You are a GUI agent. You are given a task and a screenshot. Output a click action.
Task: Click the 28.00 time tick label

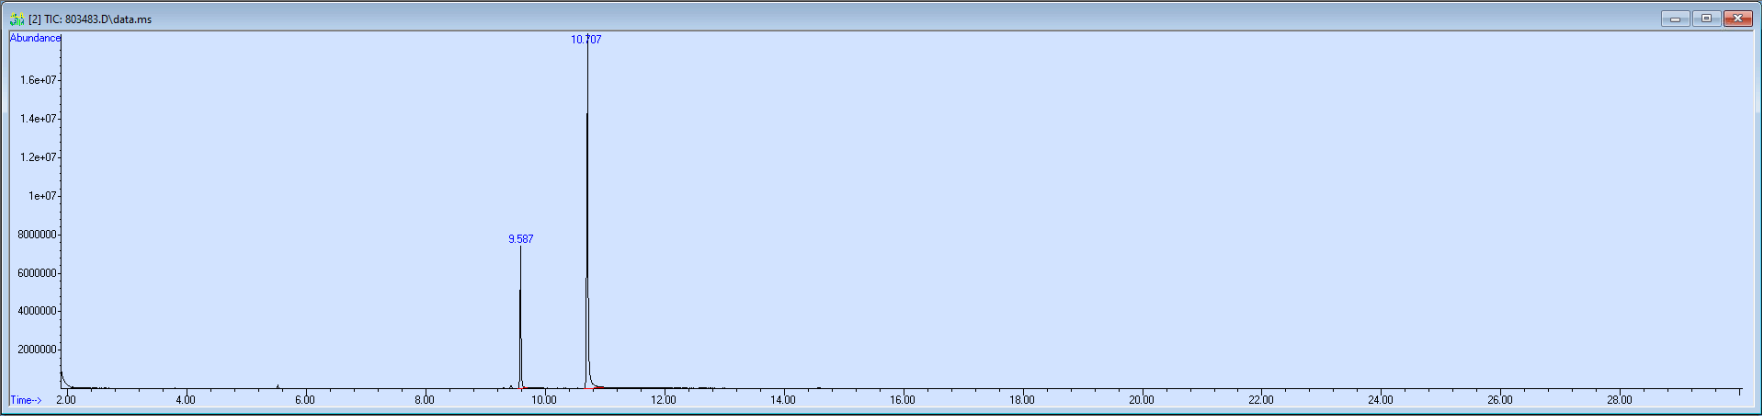pyautogui.click(x=1619, y=400)
